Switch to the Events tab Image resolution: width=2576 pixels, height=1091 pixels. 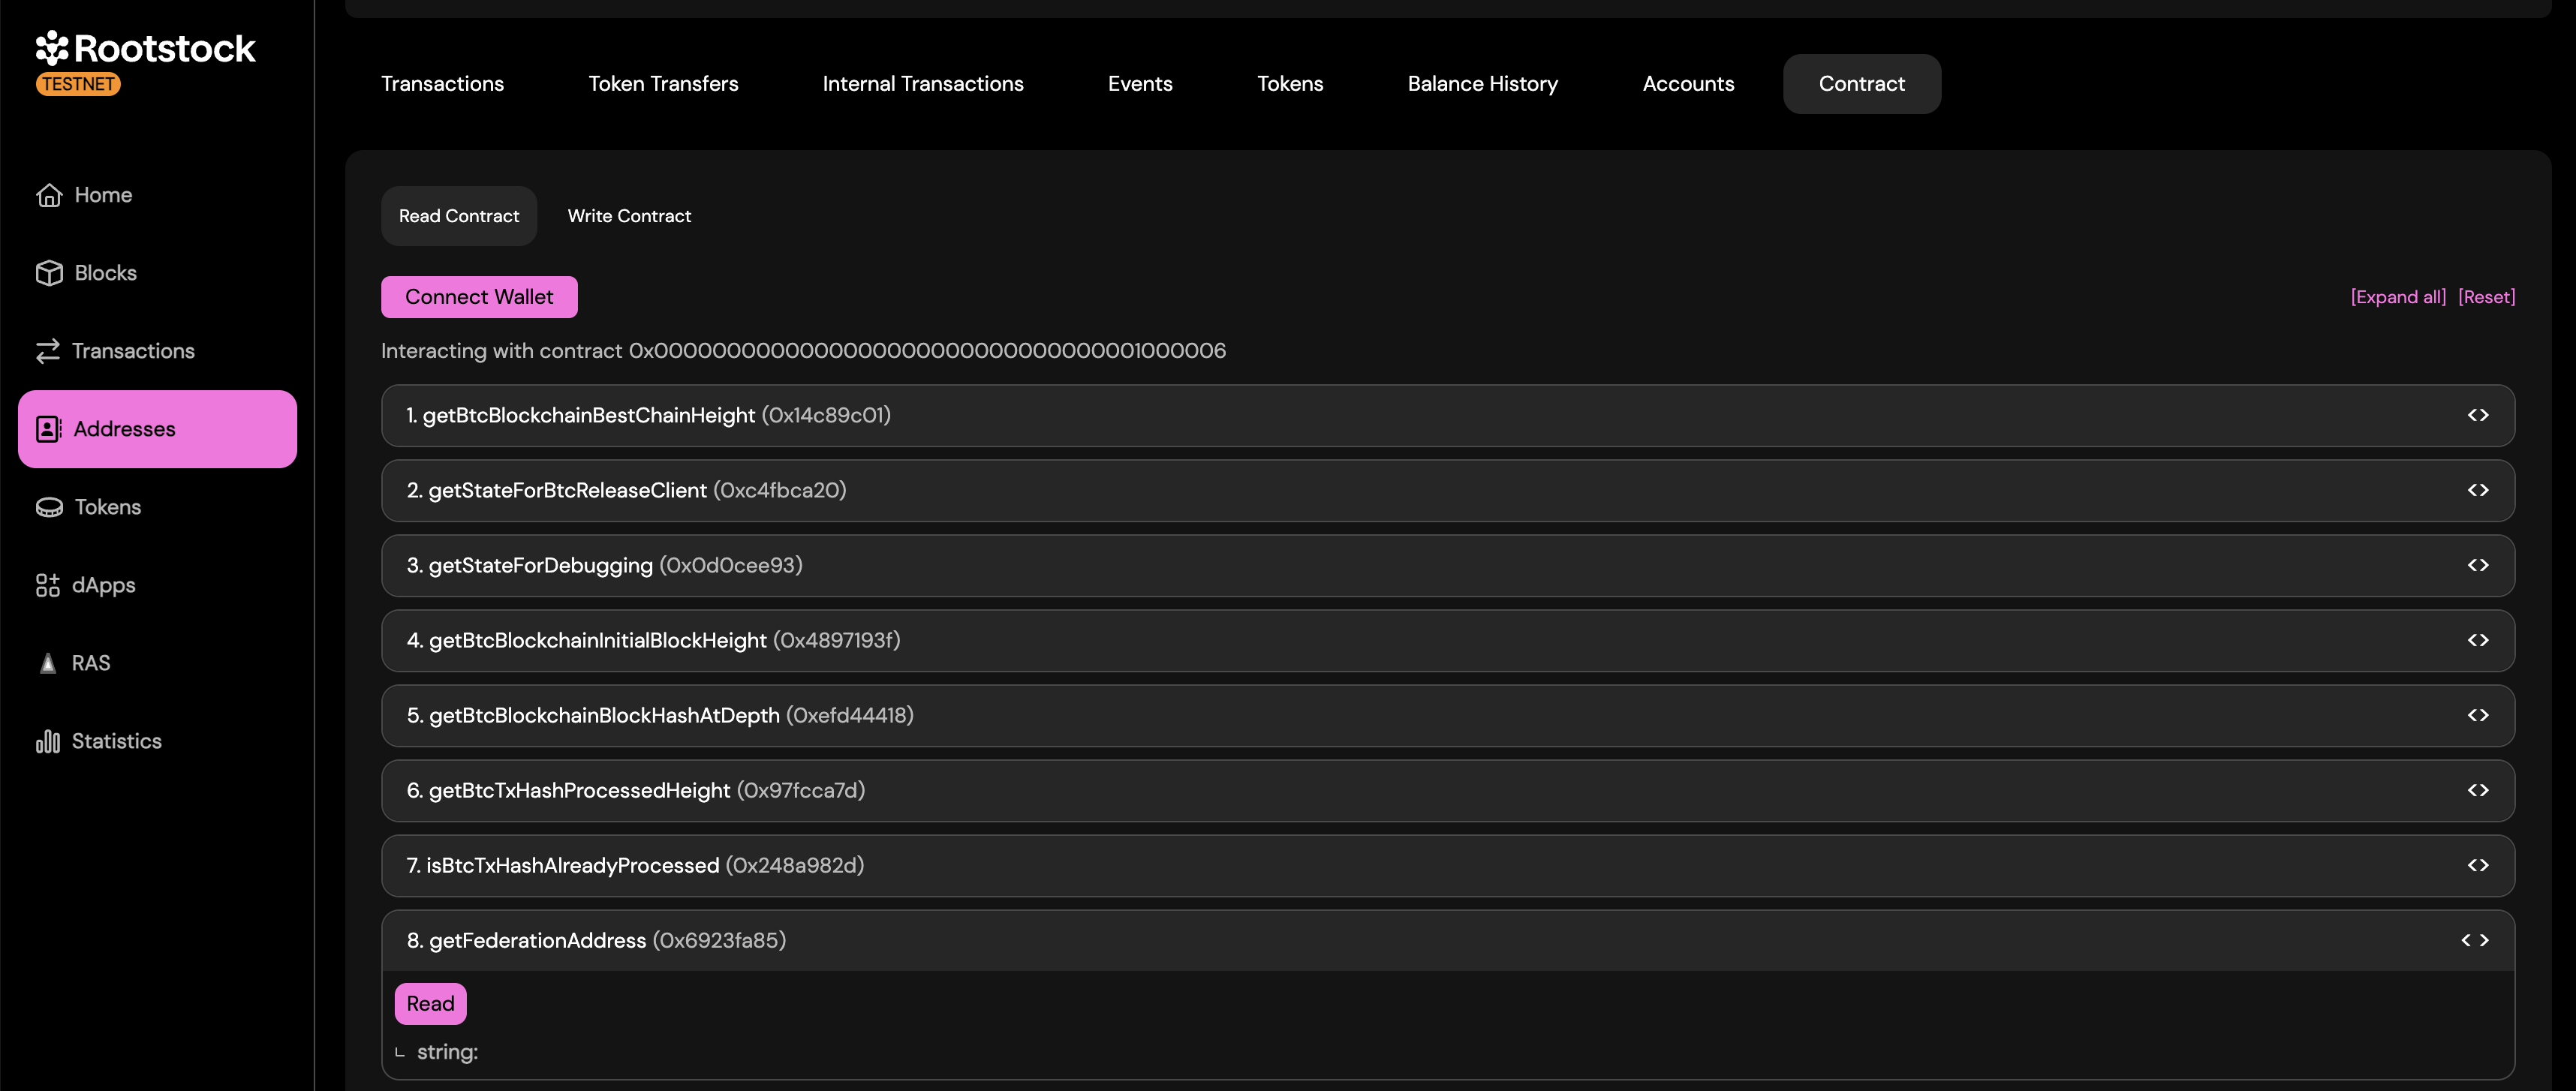[x=1139, y=84]
